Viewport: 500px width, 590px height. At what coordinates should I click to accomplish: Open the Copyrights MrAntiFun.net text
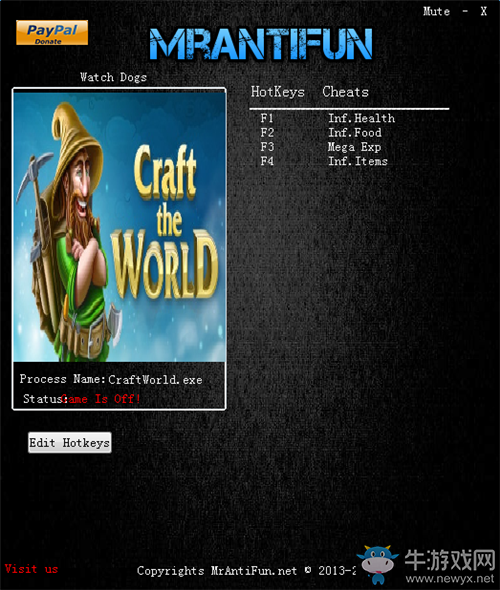click(x=217, y=571)
